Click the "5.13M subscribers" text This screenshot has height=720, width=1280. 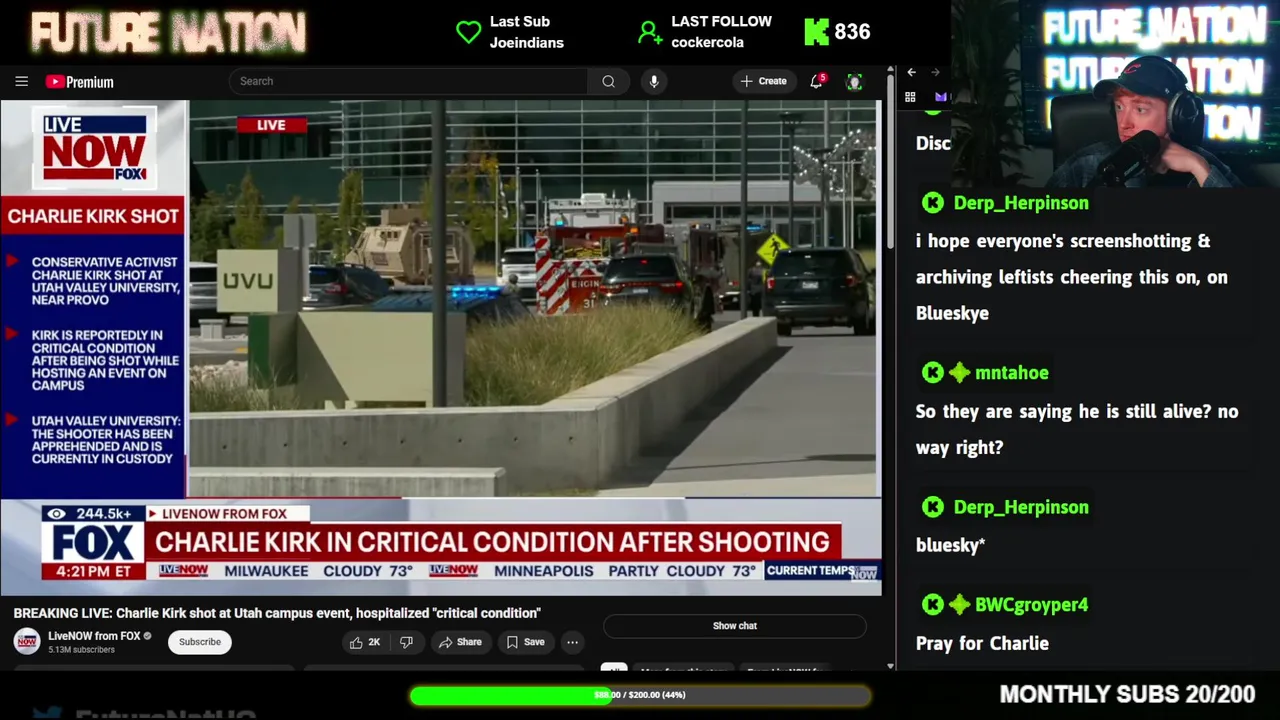pos(82,650)
